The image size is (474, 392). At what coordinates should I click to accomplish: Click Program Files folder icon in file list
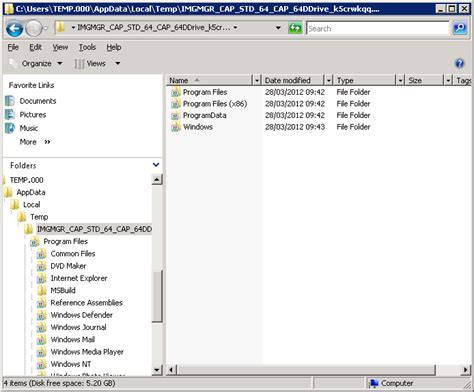point(176,92)
